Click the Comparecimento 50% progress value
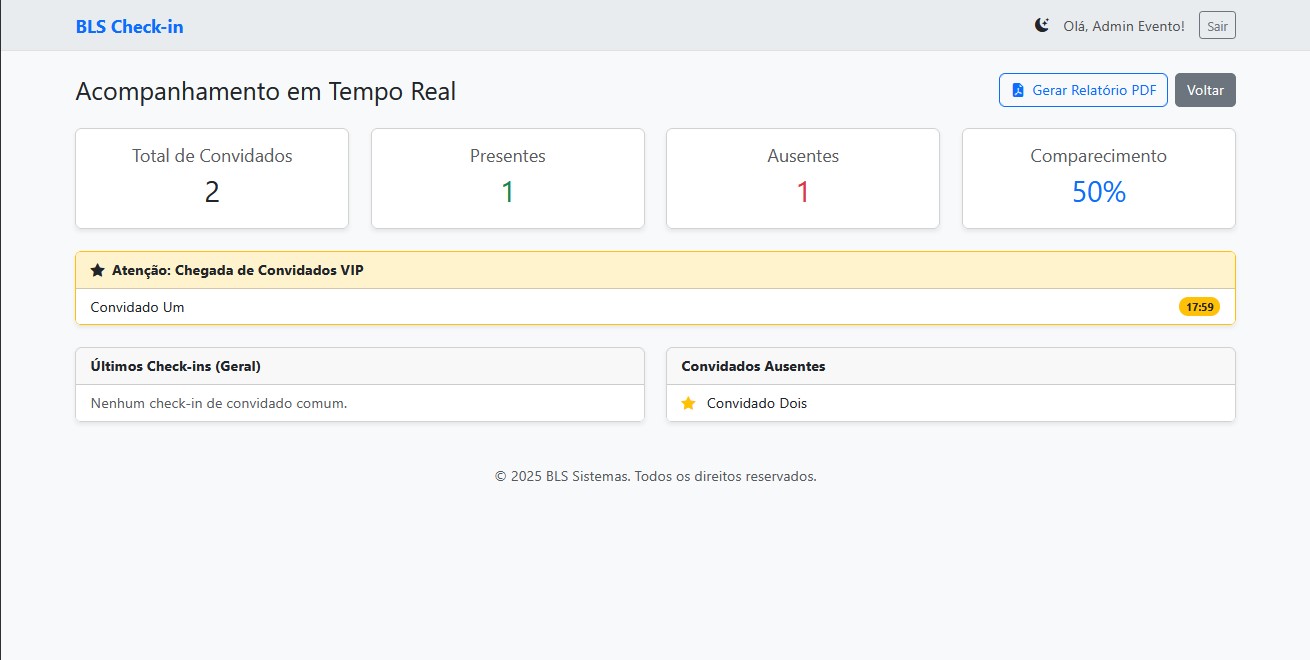Viewport: 1310px width, 660px height. (x=1098, y=192)
